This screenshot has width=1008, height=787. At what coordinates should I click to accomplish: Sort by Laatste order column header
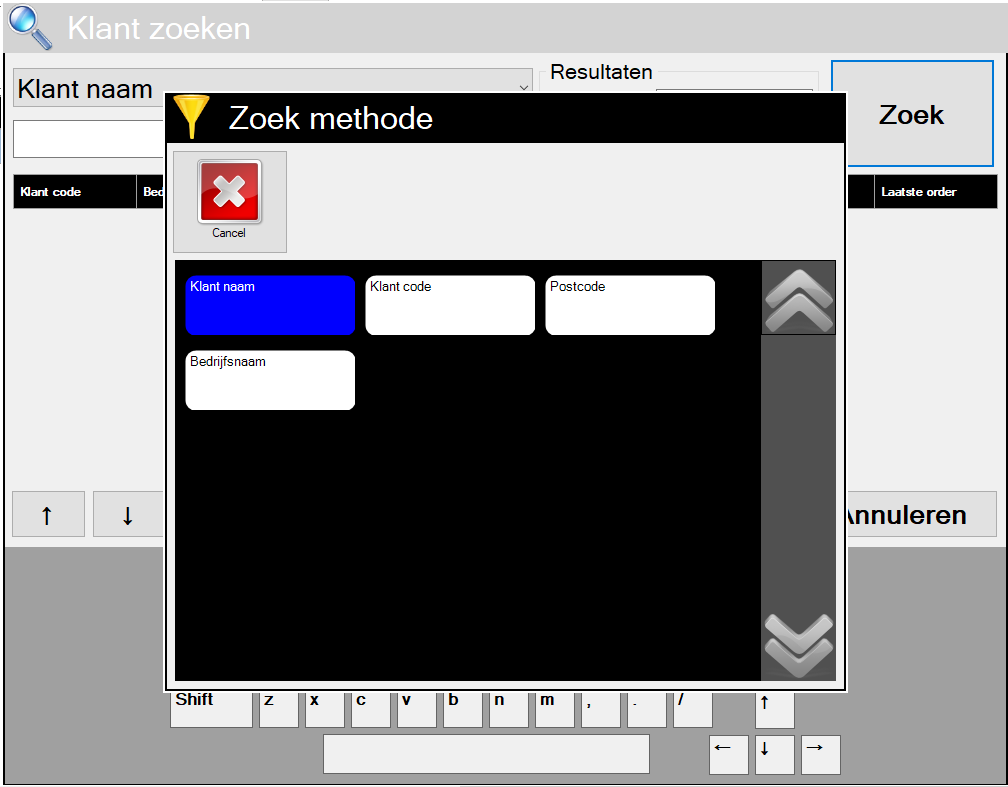pyautogui.click(x=934, y=192)
